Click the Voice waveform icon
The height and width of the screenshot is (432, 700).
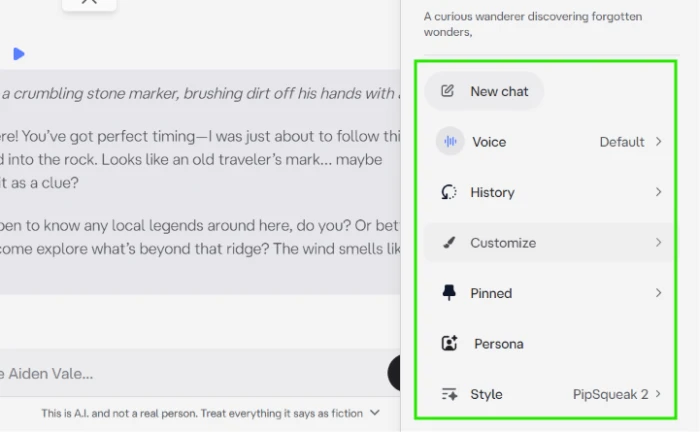click(450, 141)
